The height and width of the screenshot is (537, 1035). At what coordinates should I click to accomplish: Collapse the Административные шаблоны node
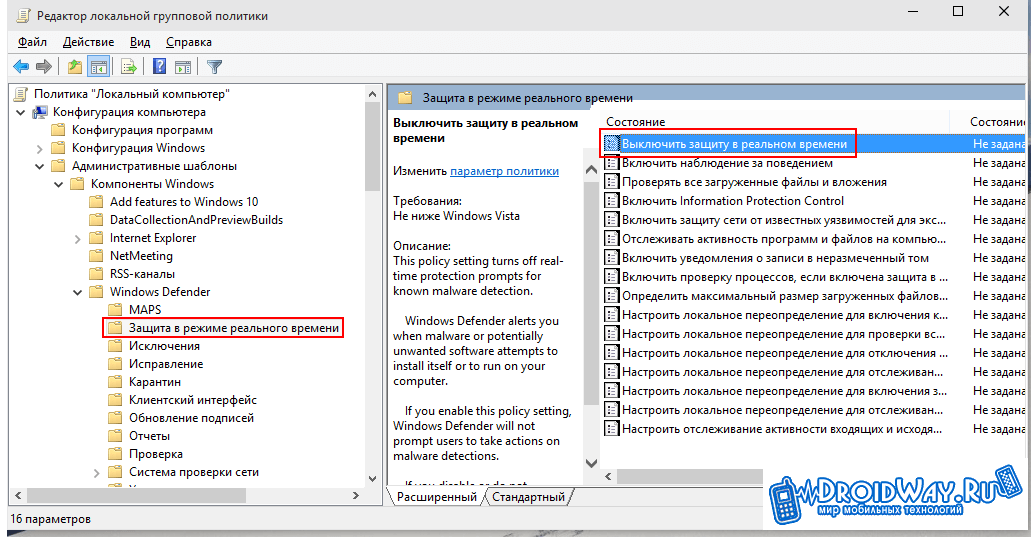point(40,166)
